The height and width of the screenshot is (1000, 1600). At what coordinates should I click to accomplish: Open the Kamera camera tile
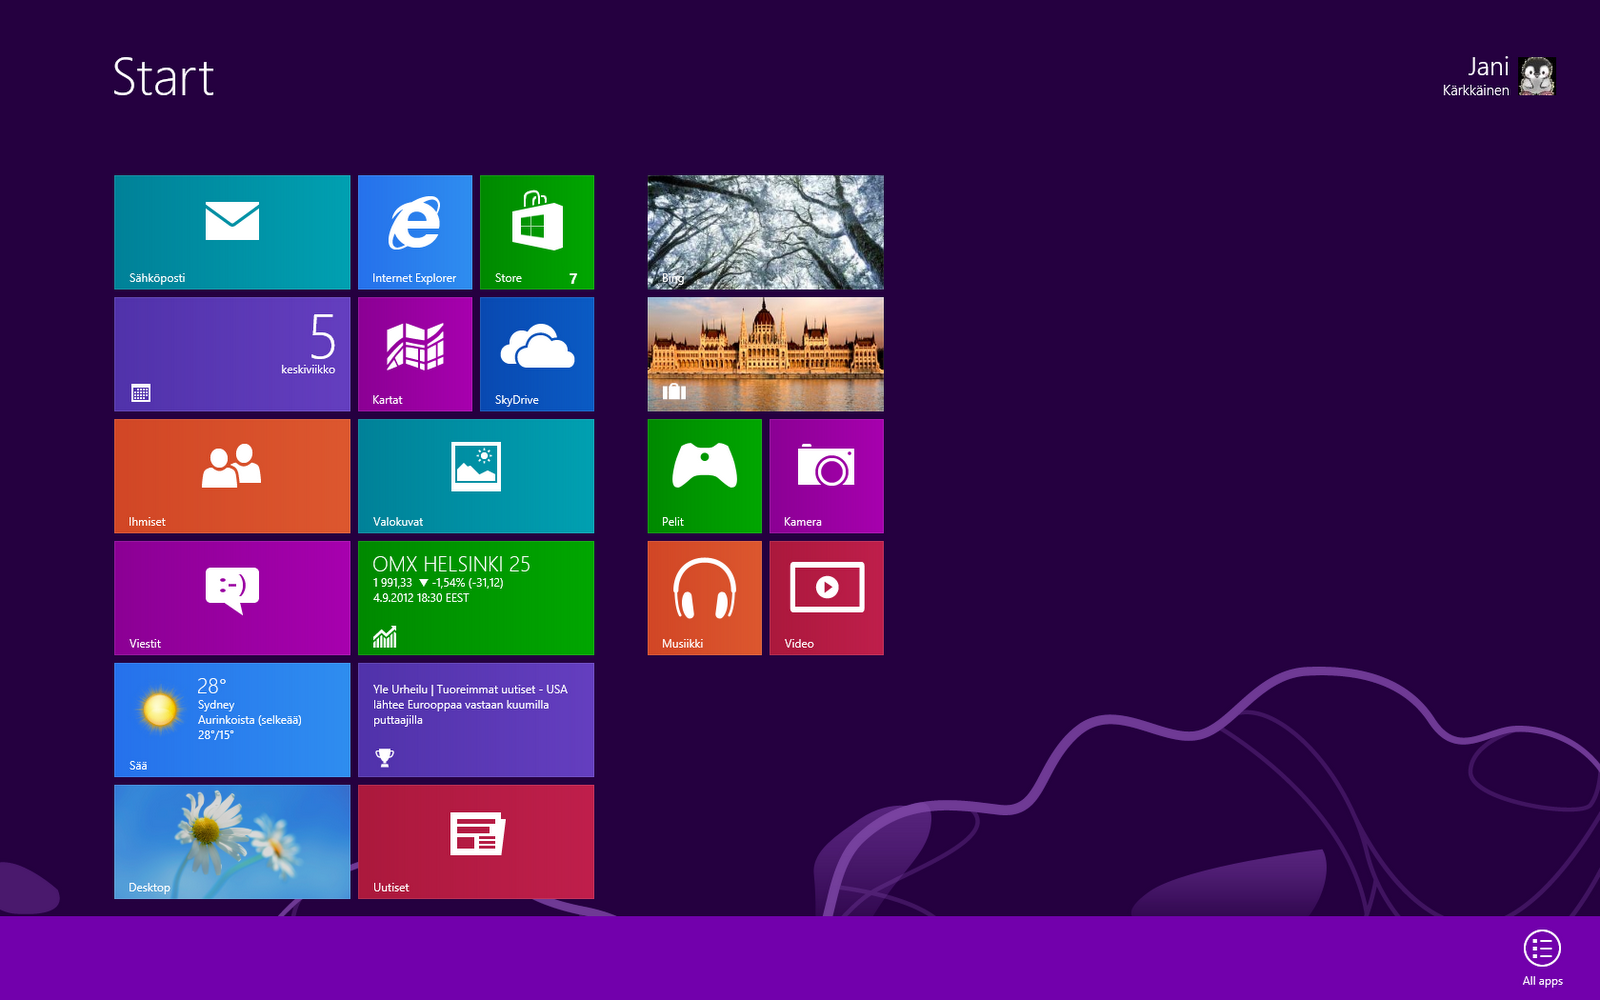coord(827,476)
